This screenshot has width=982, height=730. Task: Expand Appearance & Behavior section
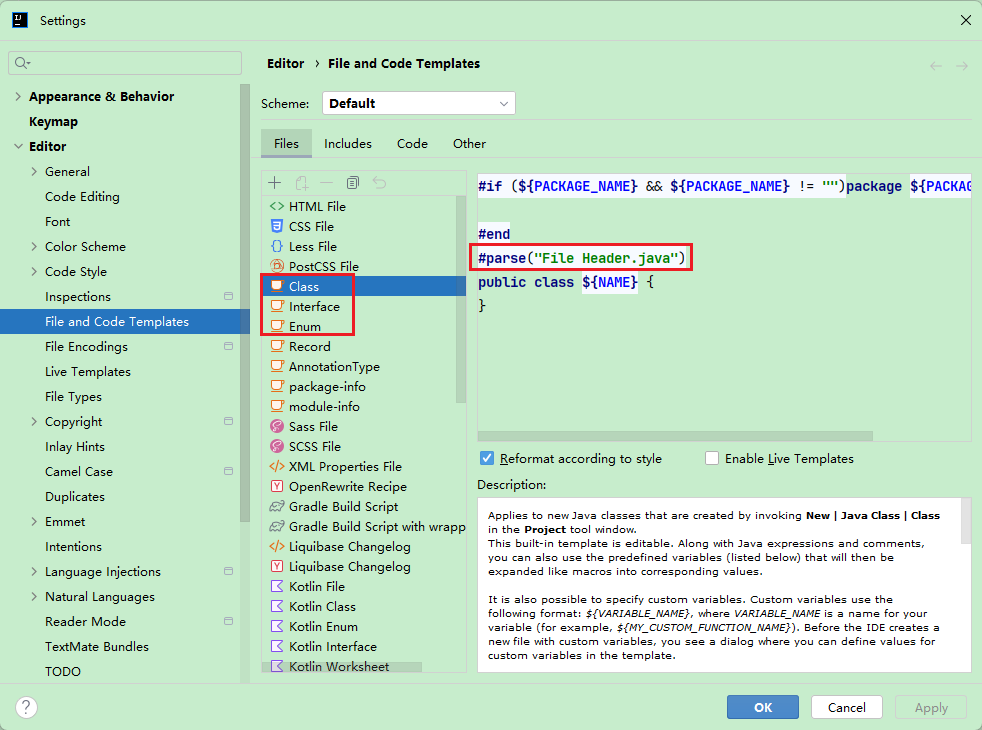coord(18,97)
